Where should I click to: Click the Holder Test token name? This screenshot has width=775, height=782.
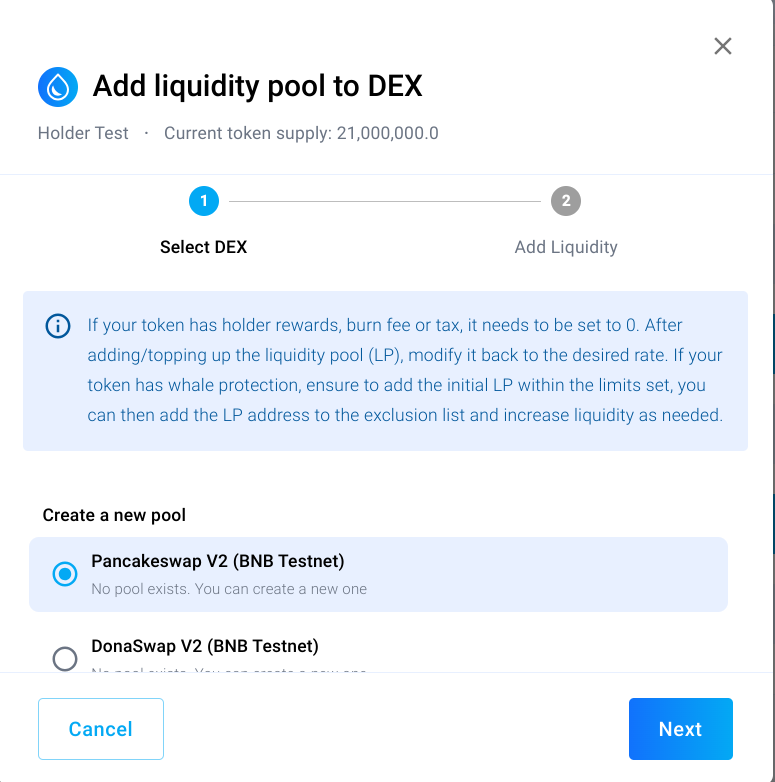83,133
